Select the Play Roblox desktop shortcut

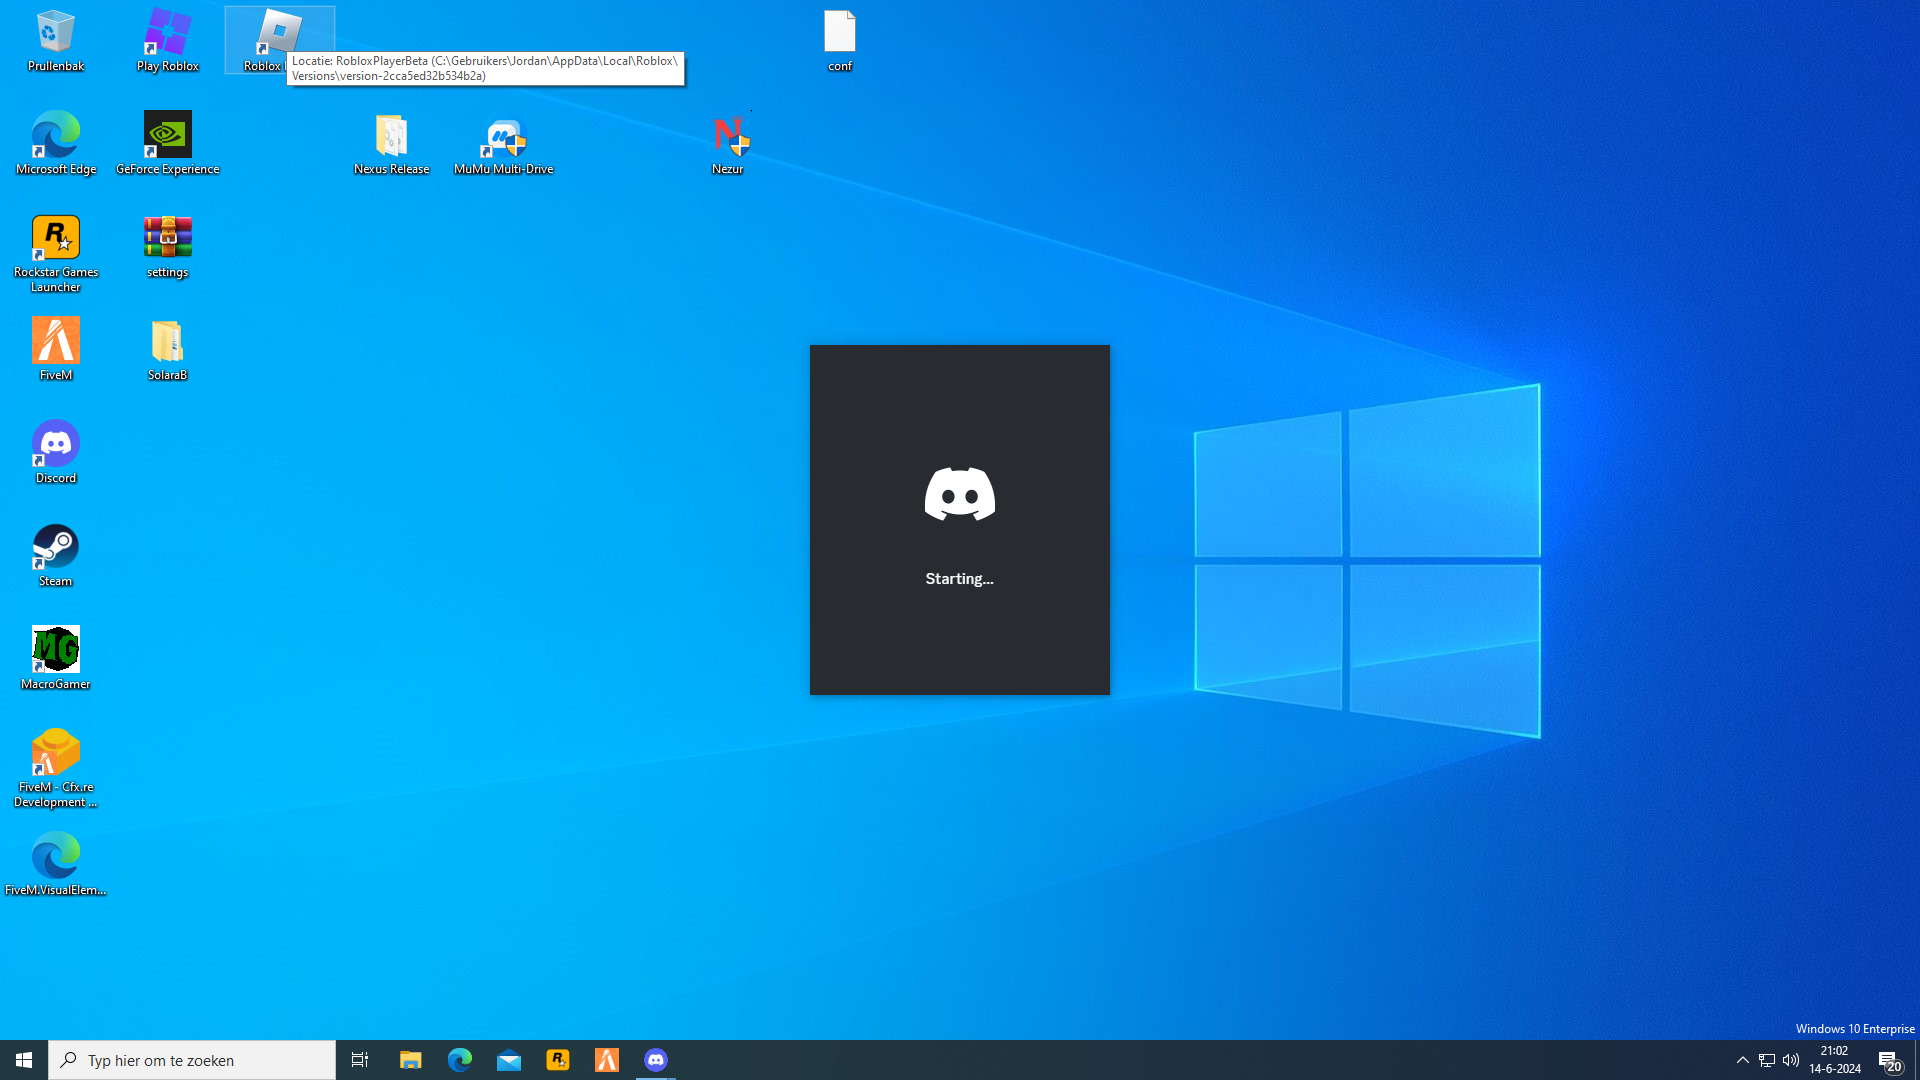tap(167, 40)
